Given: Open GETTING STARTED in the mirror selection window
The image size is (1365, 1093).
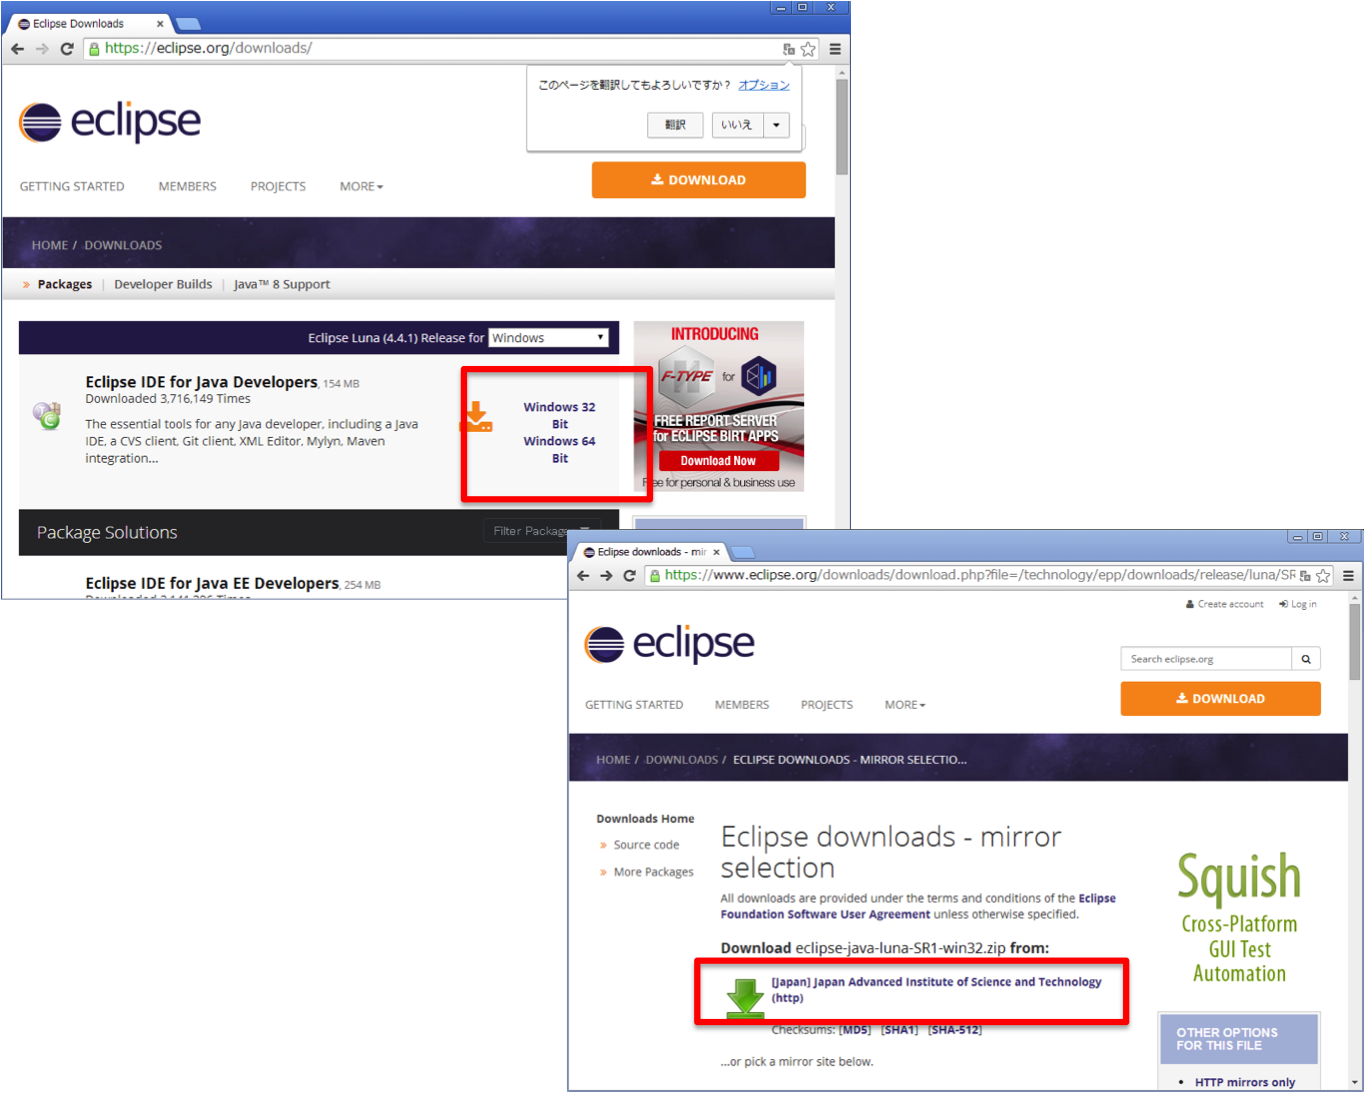Looking at the screenshot, I should 634,705.
